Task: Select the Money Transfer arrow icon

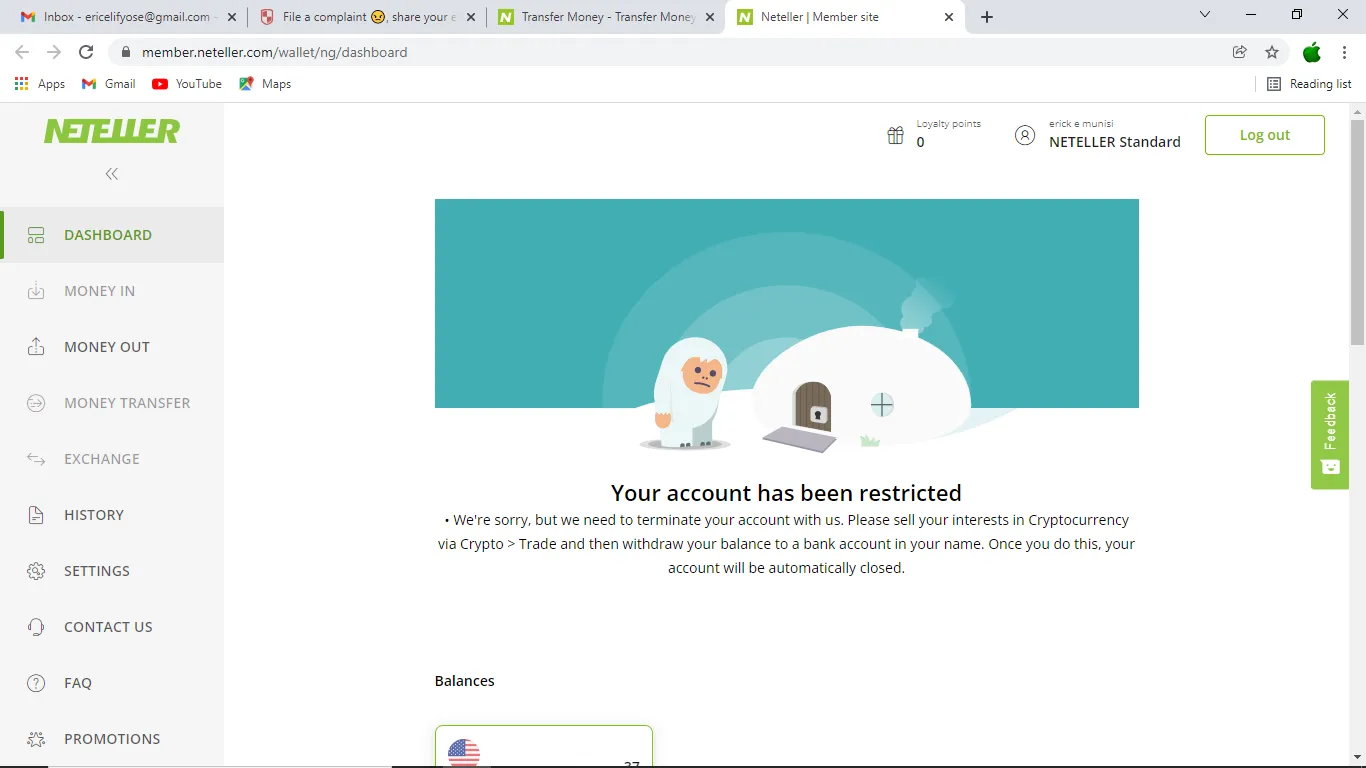Action: (x=36, y=403)
